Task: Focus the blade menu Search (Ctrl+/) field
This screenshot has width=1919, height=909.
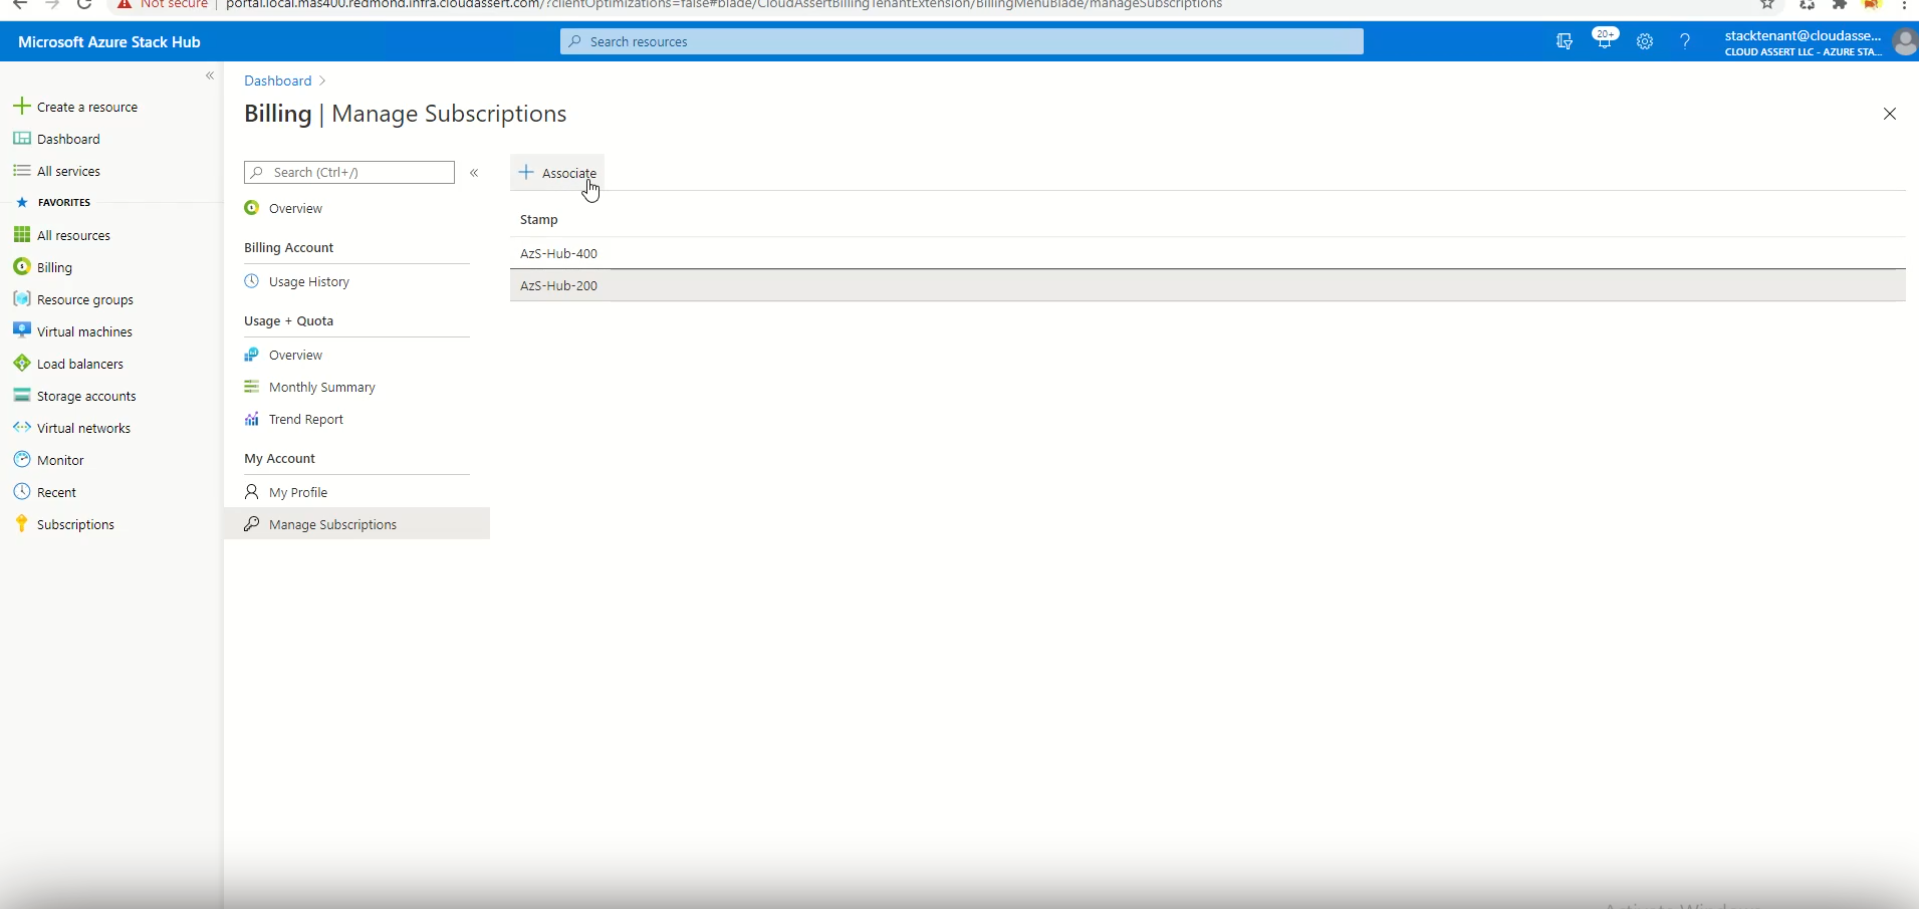Action: [x=349, y=172]
